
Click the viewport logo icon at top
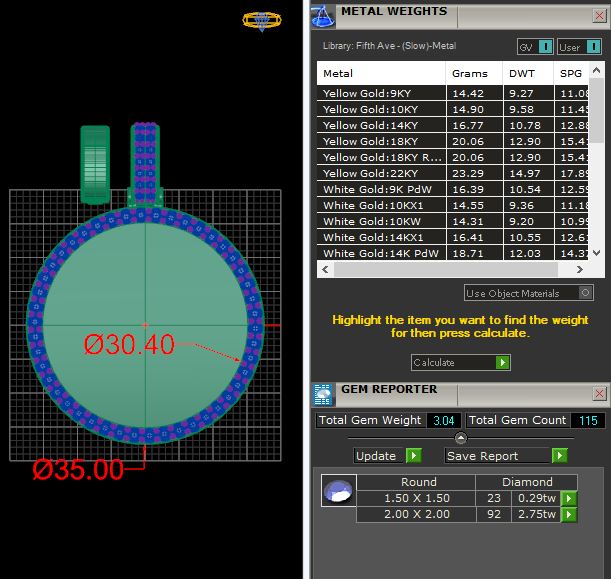click(262, 20)
